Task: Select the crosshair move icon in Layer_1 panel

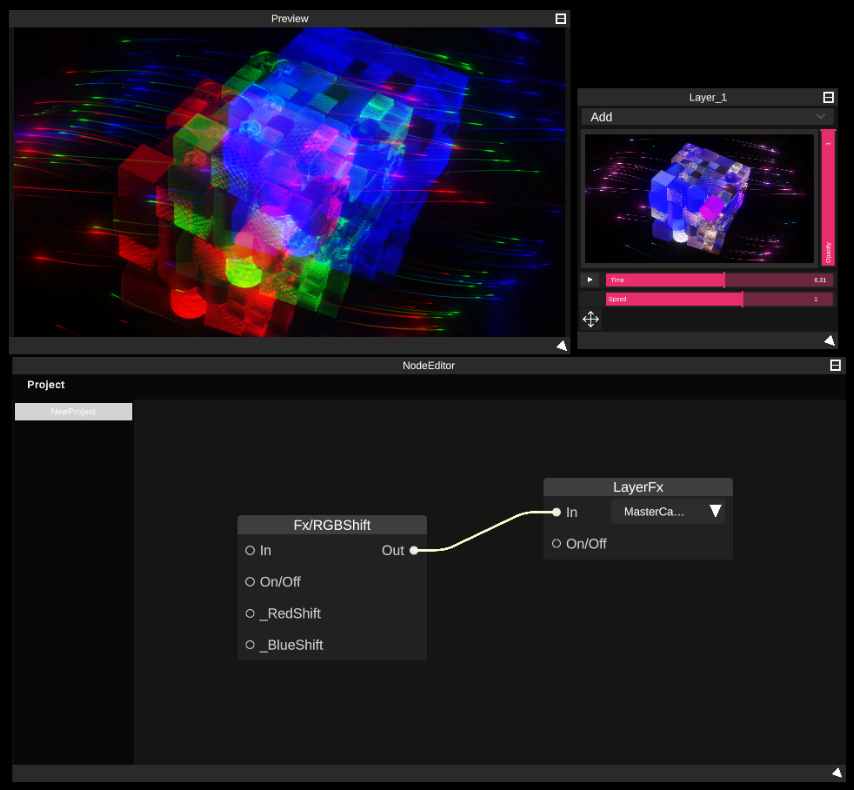Action: coord(590,319)
